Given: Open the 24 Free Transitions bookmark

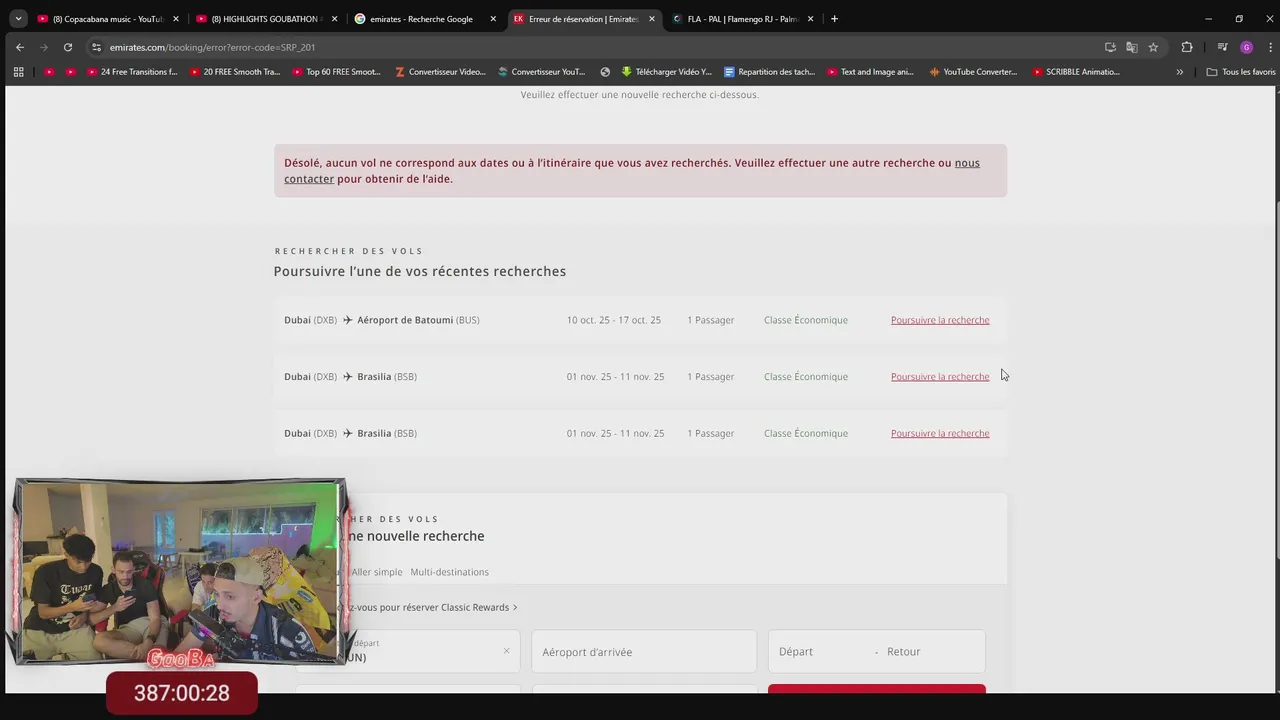Looking at the screenshot, I should [131, 72].
